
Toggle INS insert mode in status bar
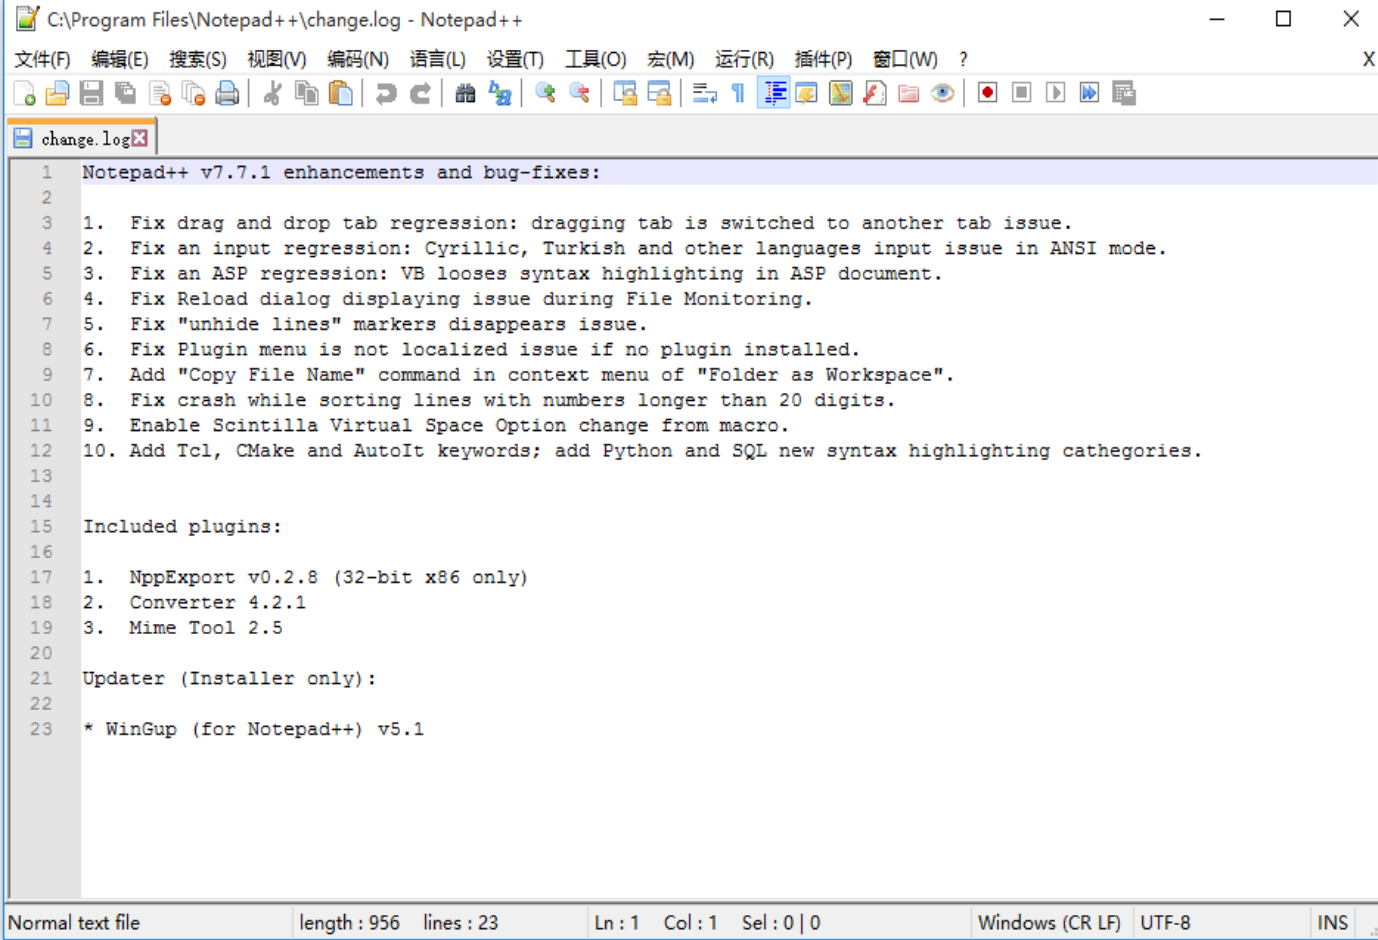pyautogui.click(x=1333, y=923)
